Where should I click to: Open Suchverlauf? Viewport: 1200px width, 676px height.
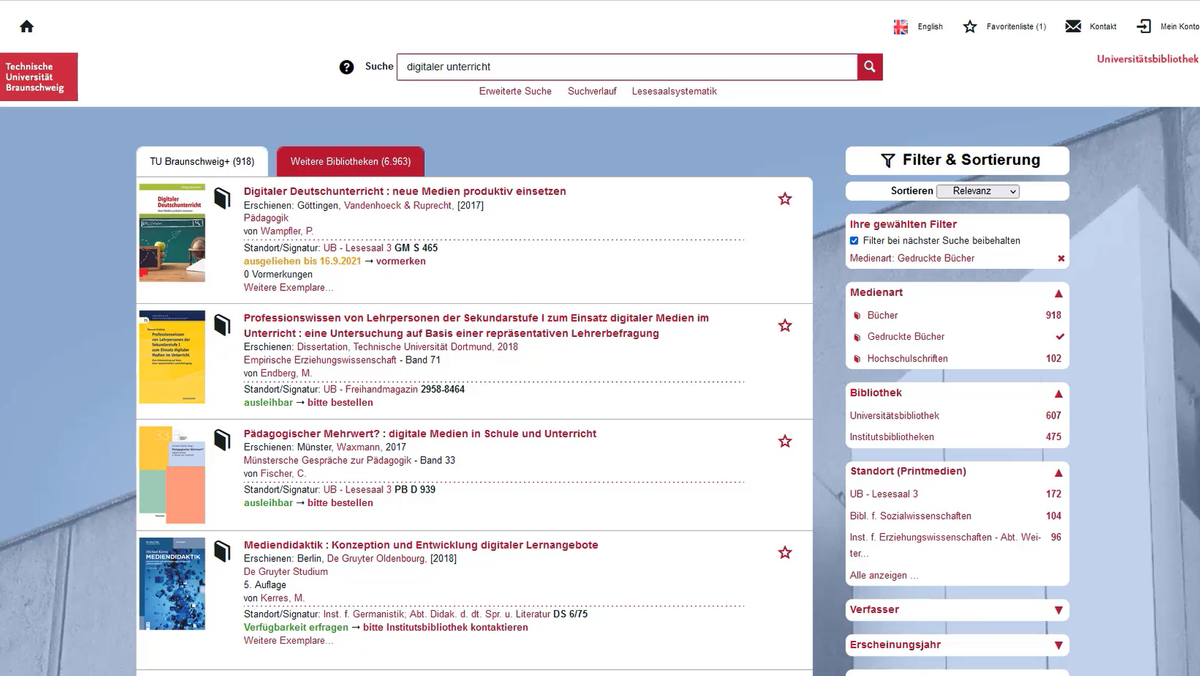click(592, 91)
